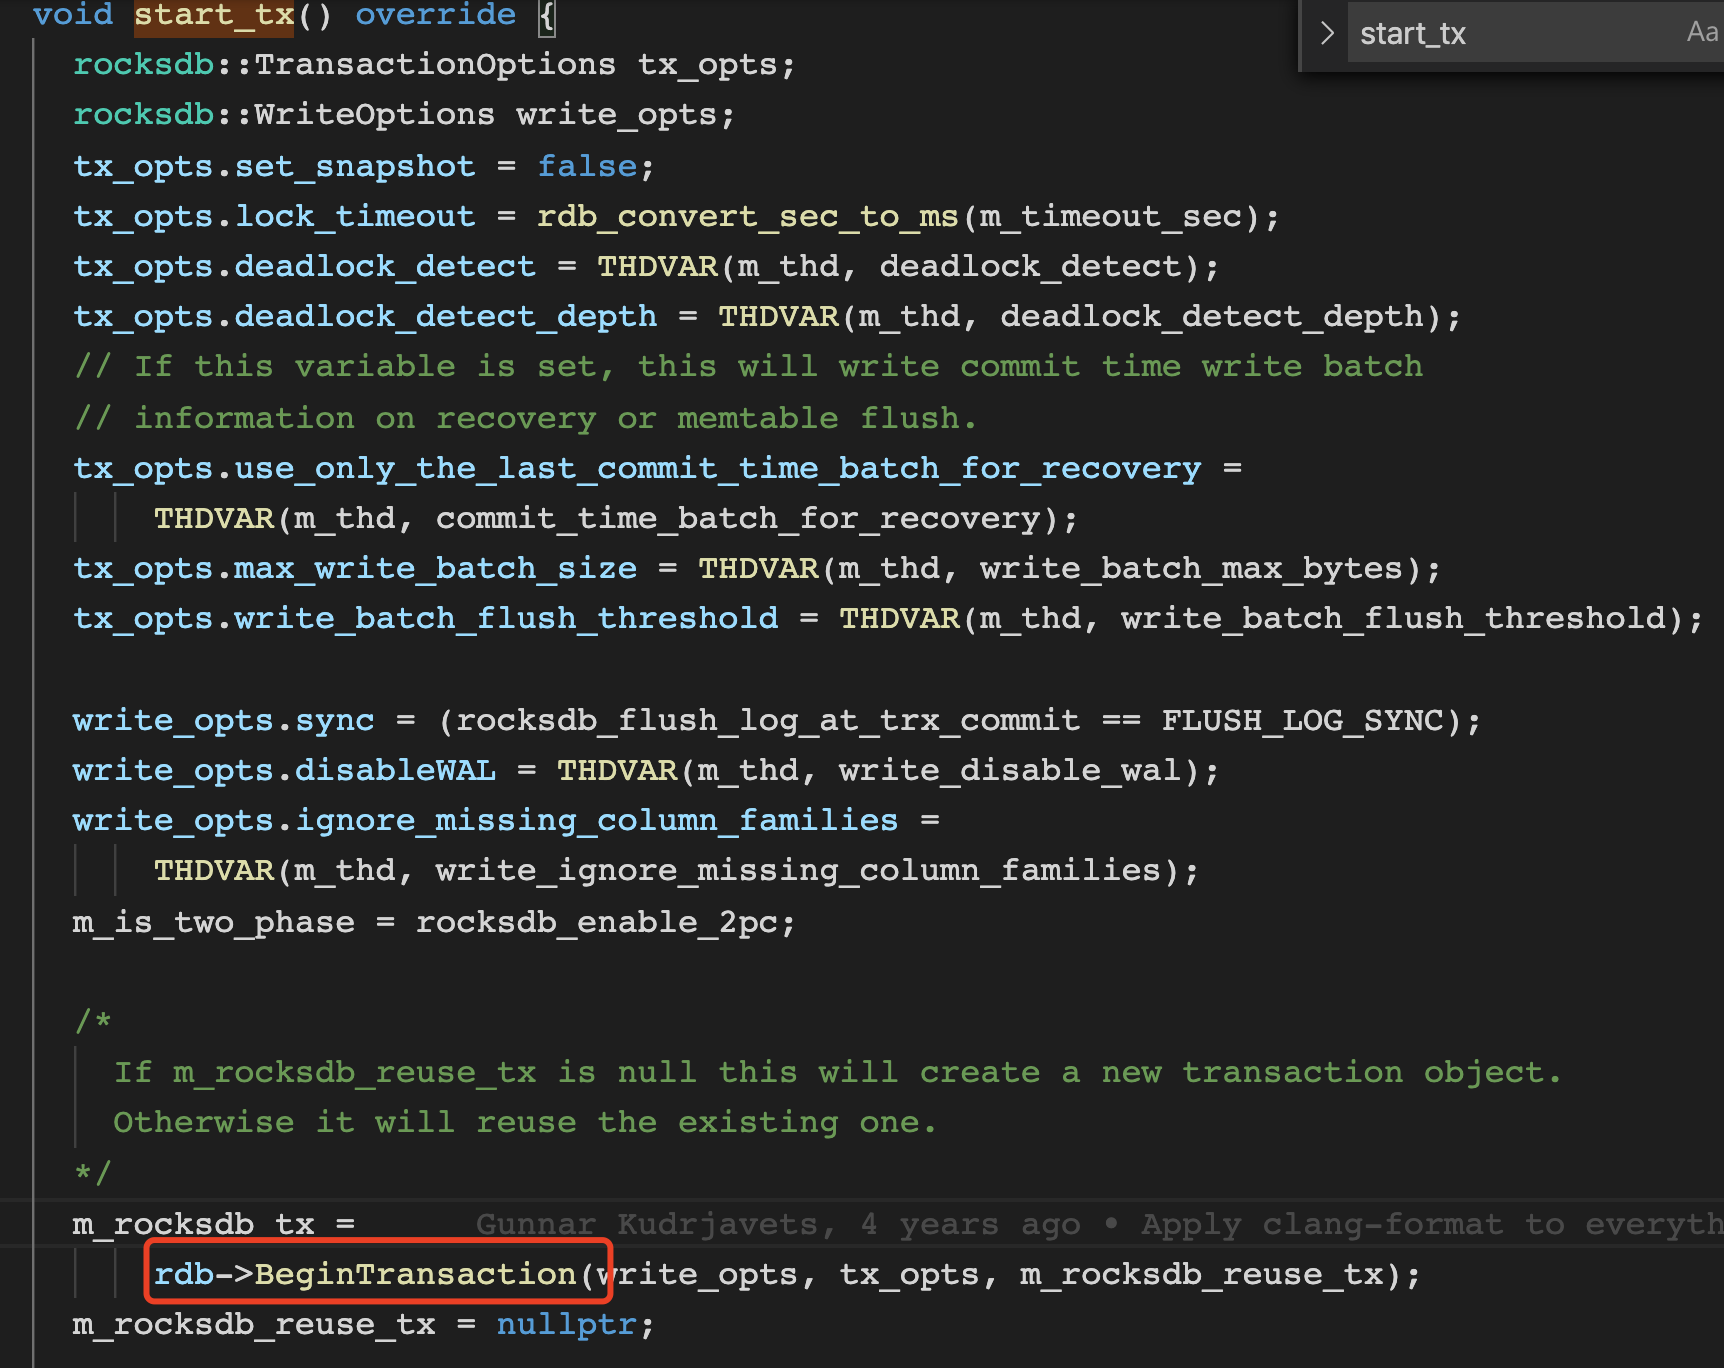Click the "commit_time_batch_for_recovery" argument
The width and height of the screenshot is (1724, 1368).
[x=738, y=518]
